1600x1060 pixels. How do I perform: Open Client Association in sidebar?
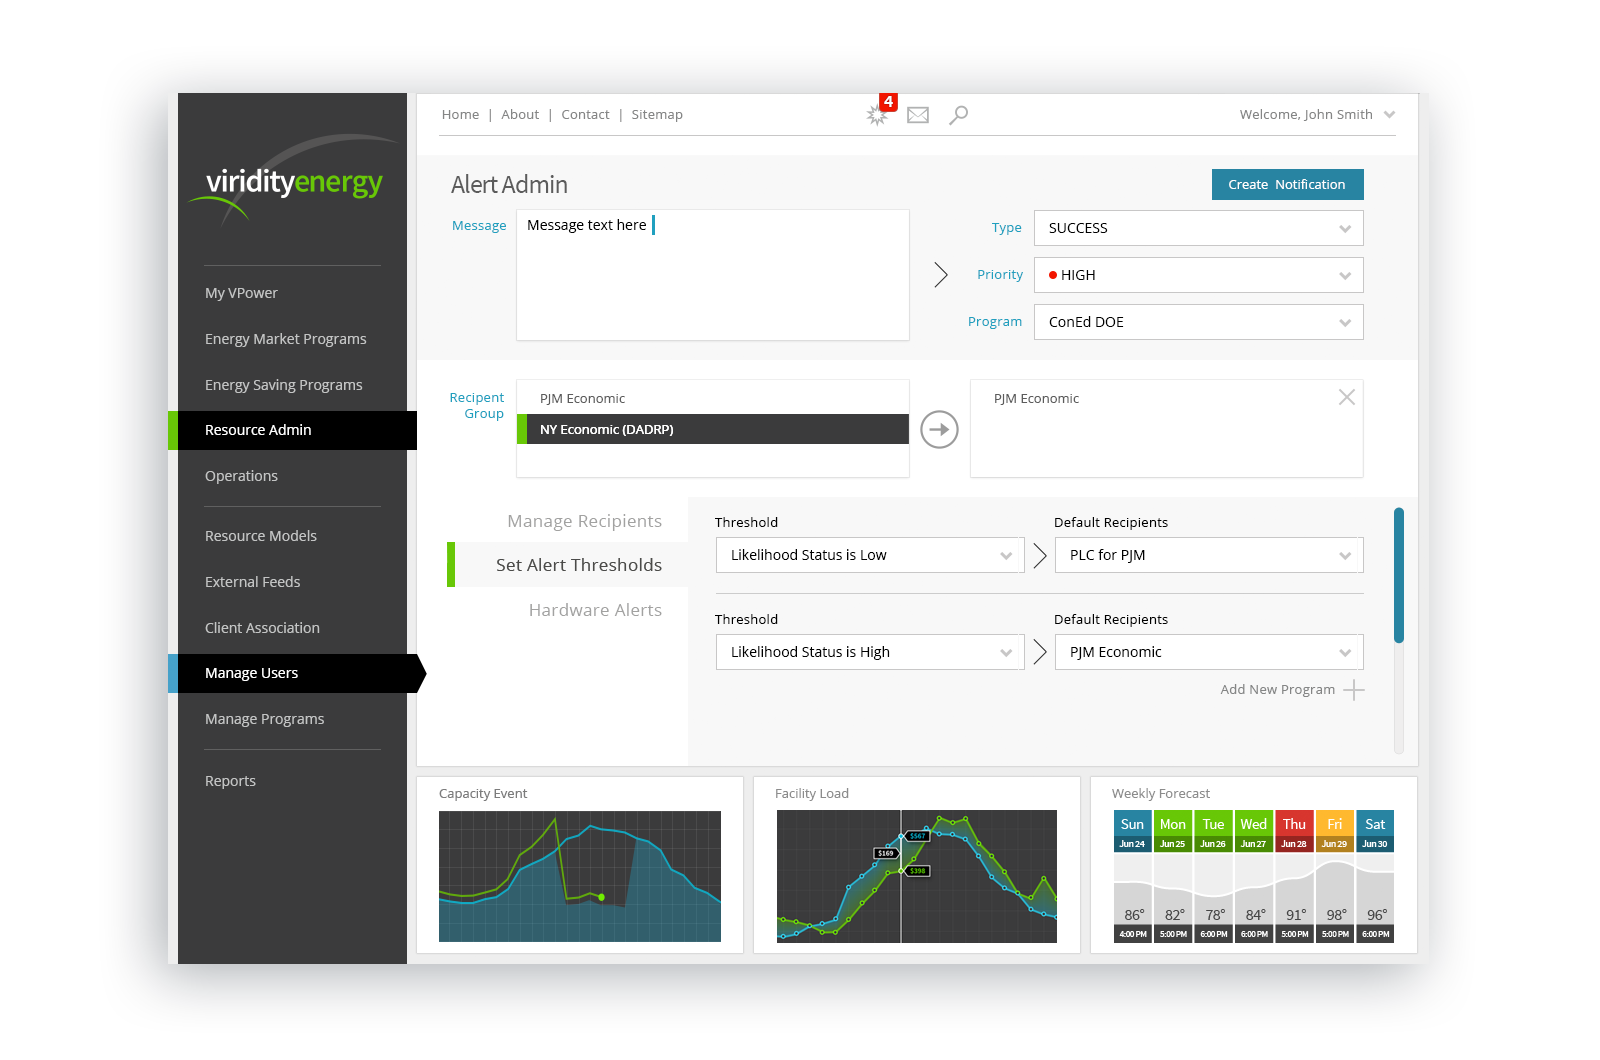tap(262, 628)
